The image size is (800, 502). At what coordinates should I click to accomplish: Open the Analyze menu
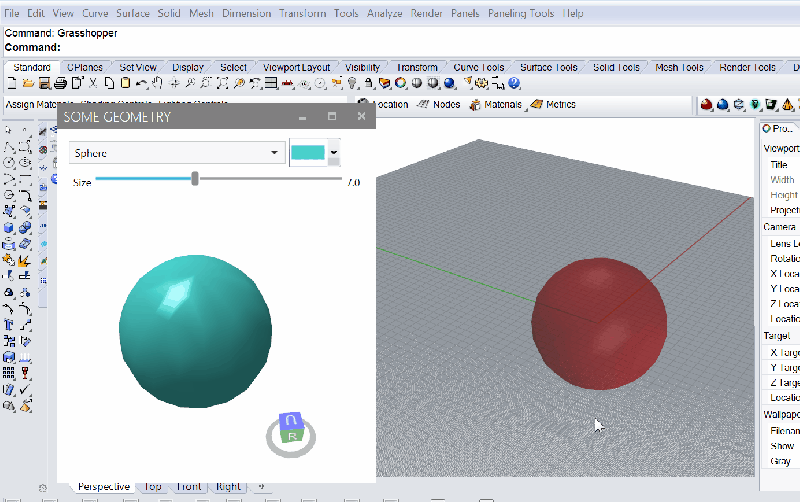point(385,13)
